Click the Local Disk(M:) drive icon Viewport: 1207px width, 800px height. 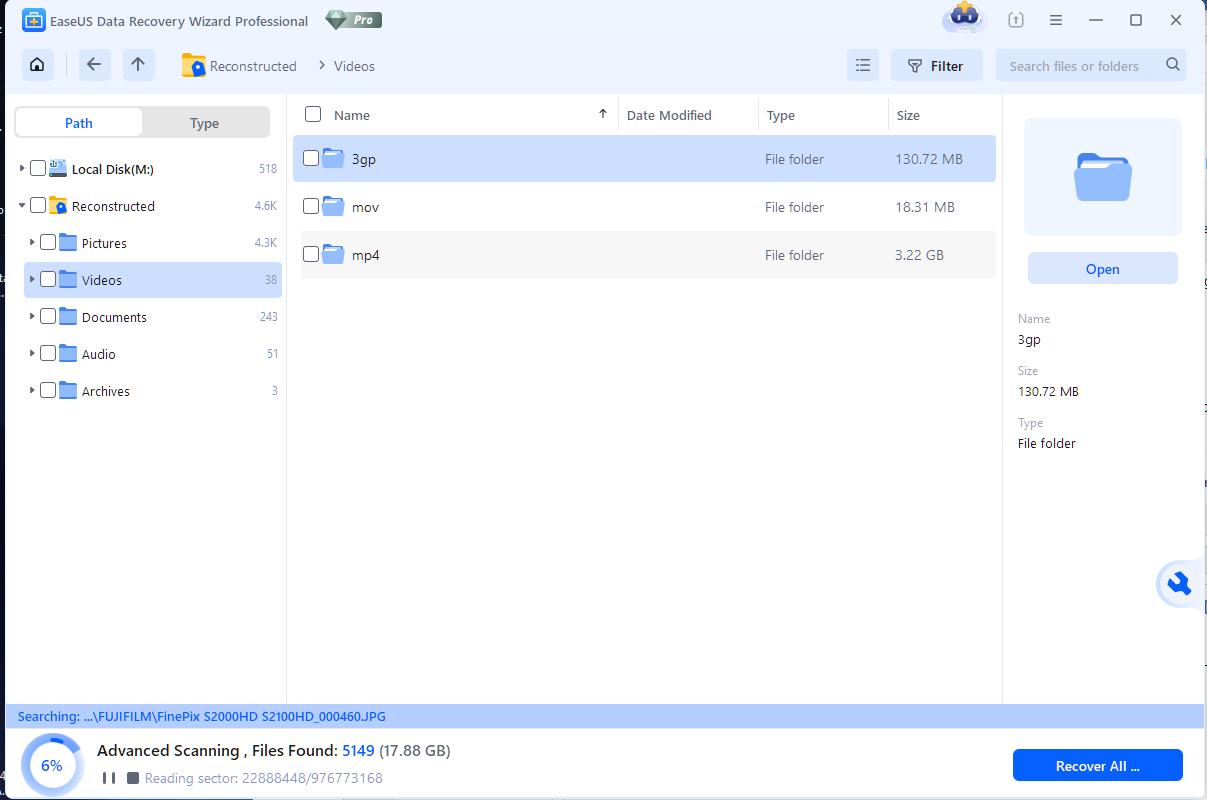(58, 169)
